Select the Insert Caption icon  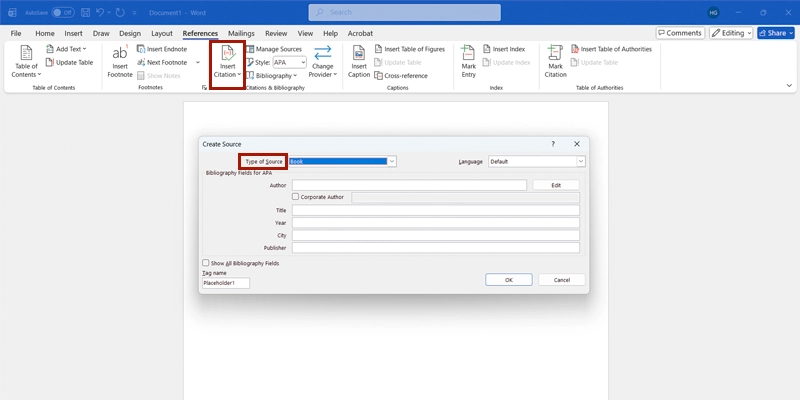[359, 54]
